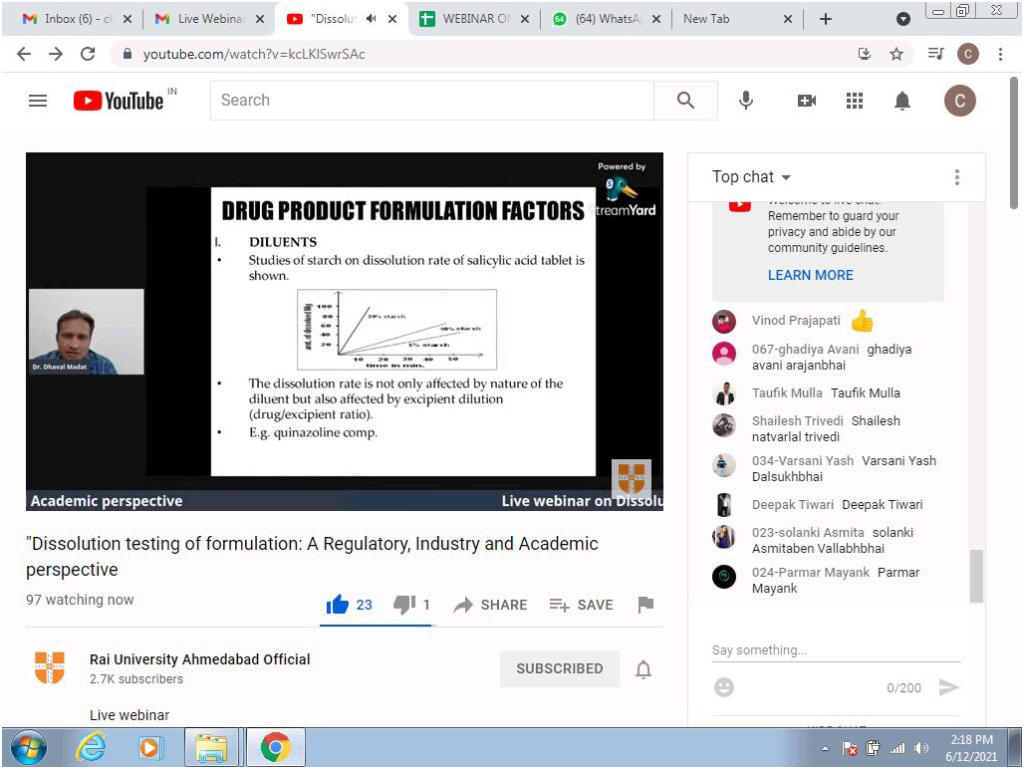This screenshot has height=769, width=1024.
Task: Expand the Top chat dropdown
Action: point(751,177)
